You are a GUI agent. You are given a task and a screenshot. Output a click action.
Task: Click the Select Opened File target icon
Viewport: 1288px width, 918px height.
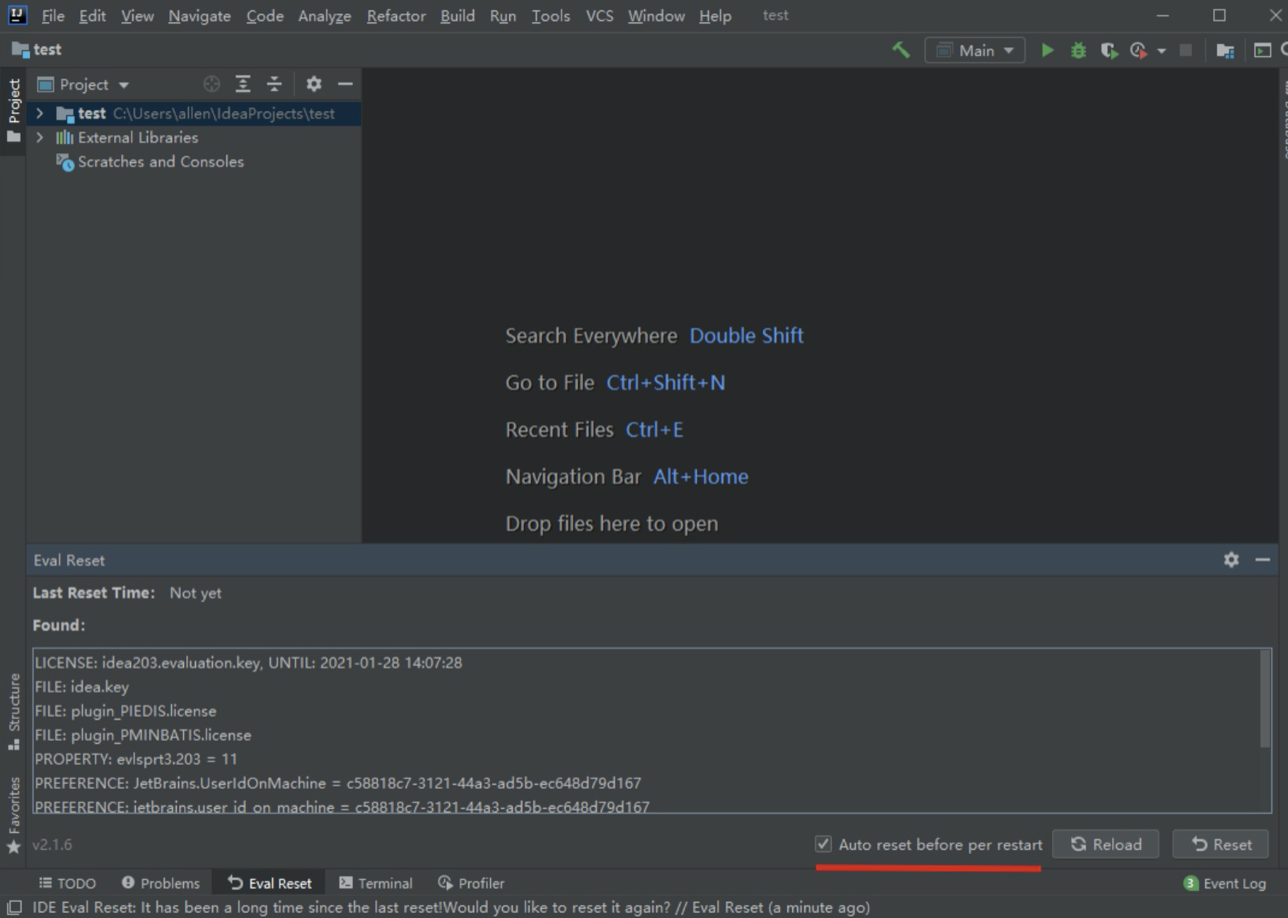pyautogui.click(x=211, y=84)
